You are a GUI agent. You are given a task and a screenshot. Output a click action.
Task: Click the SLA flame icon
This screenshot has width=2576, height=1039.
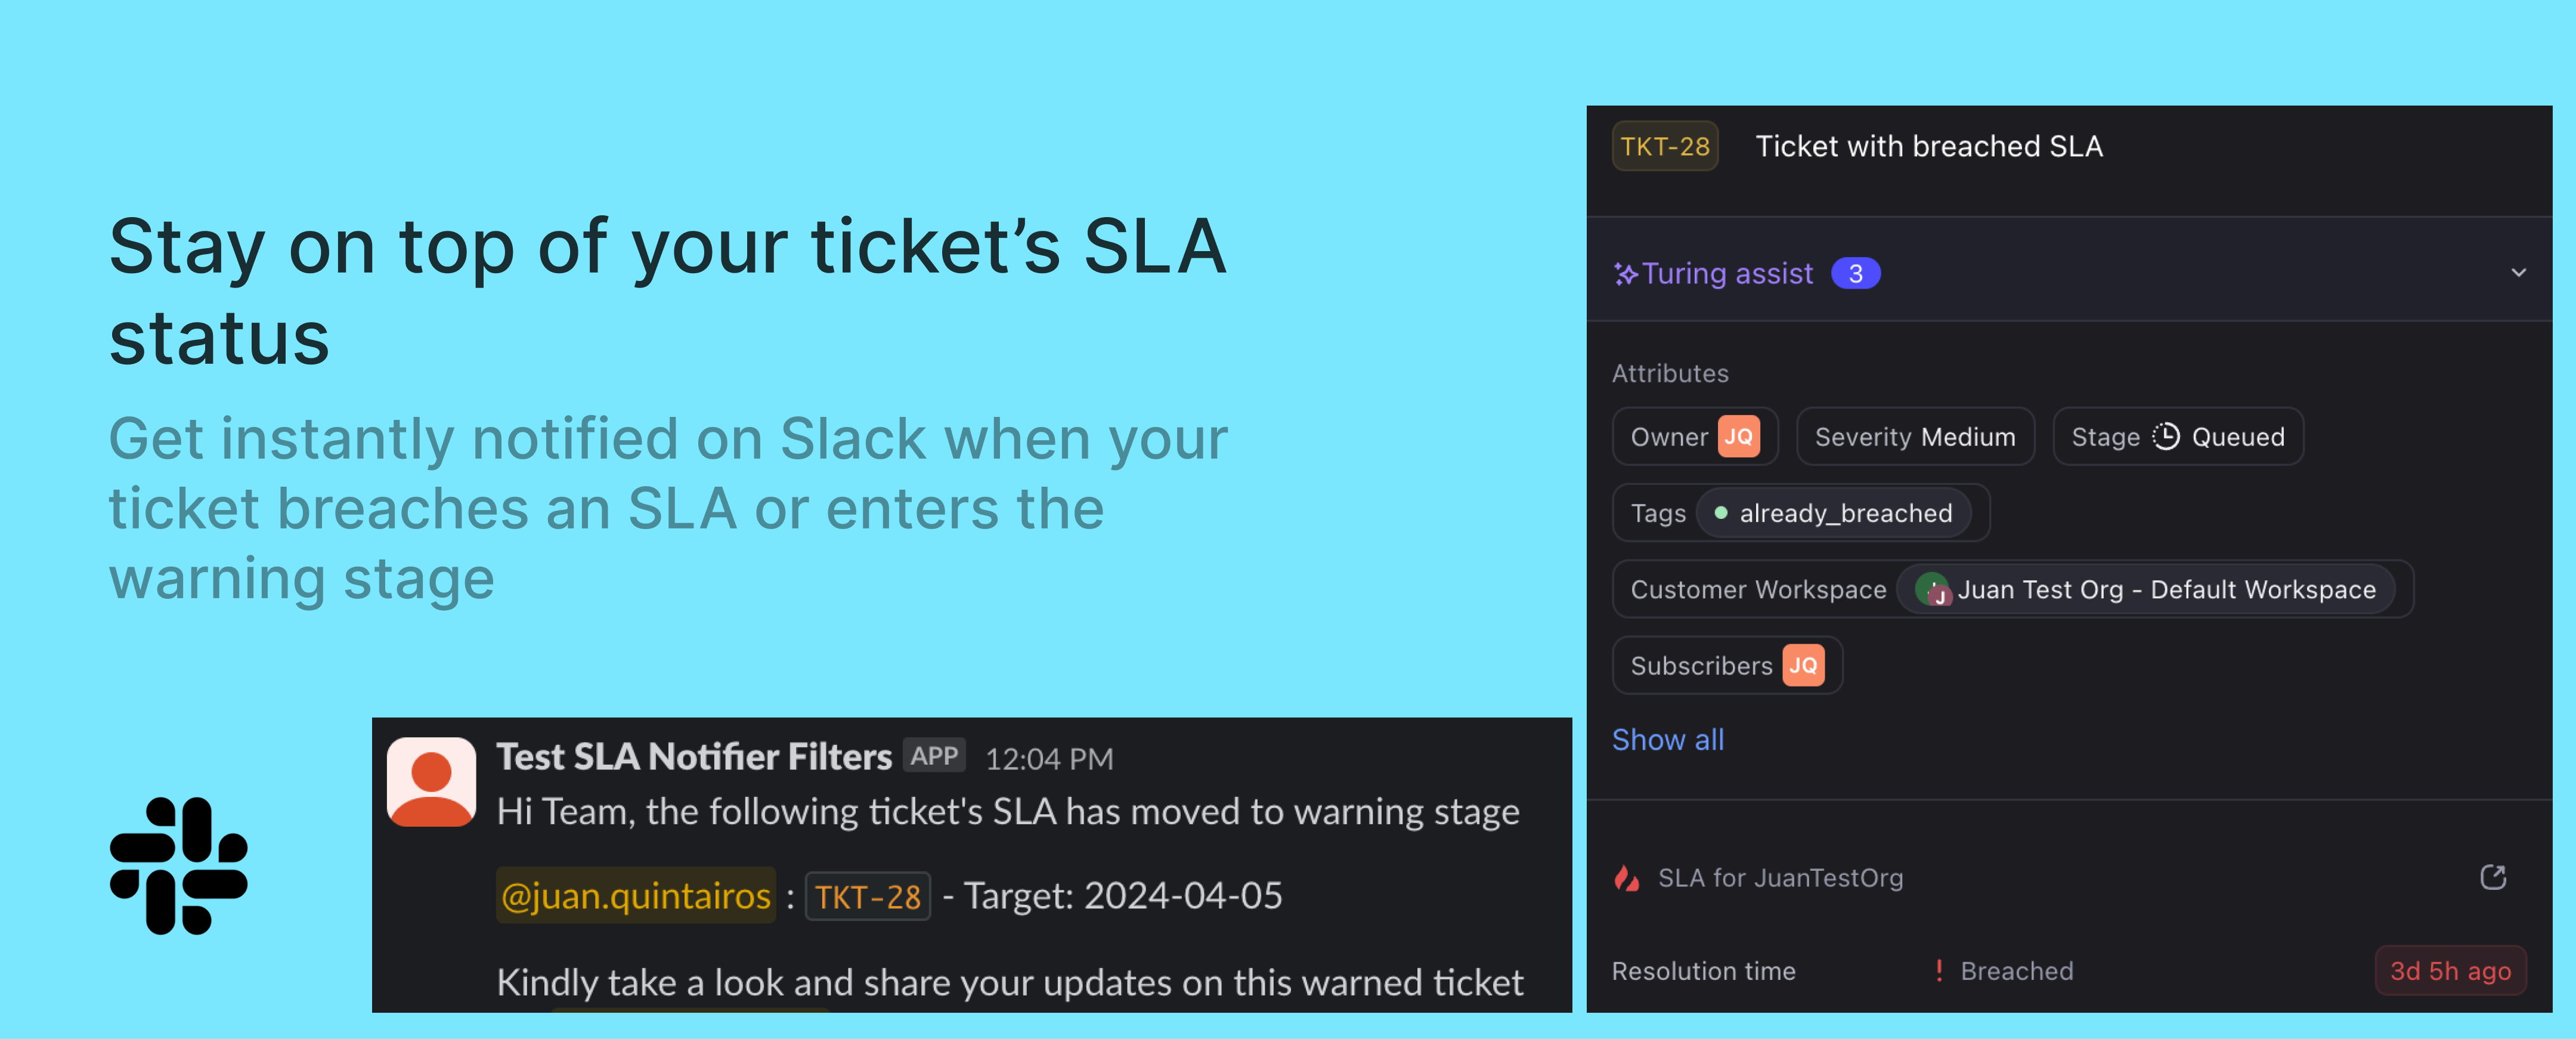pyautogui.click(x=1626, y=878)
